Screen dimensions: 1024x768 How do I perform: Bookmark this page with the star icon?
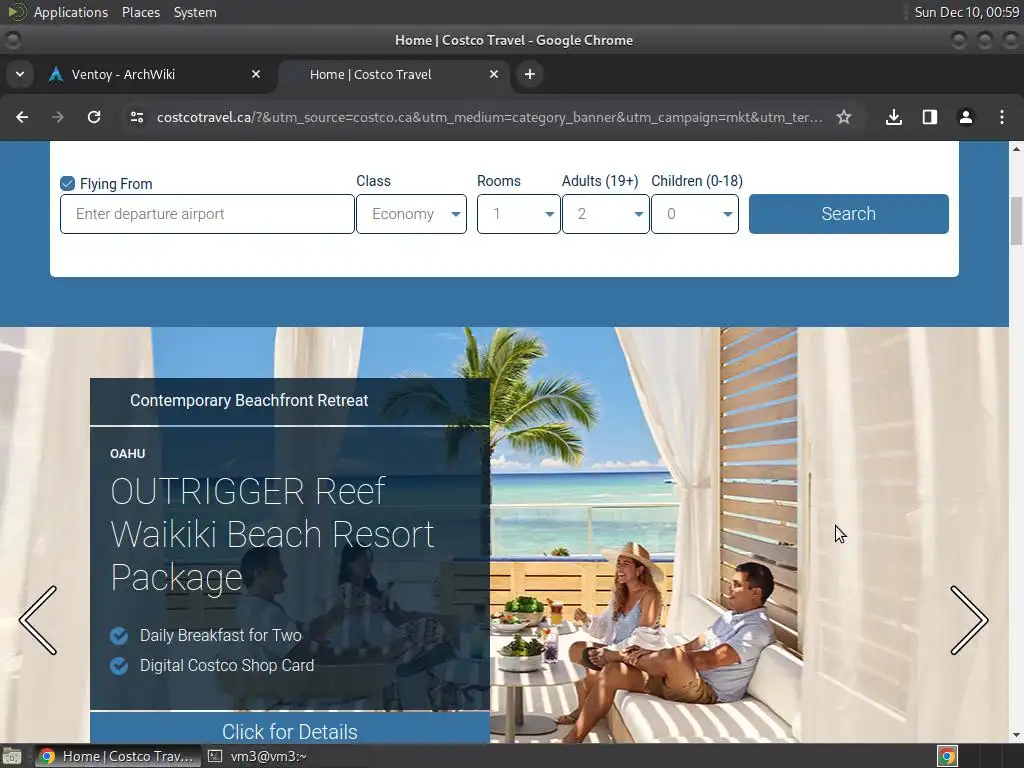[x=844, y=117]
